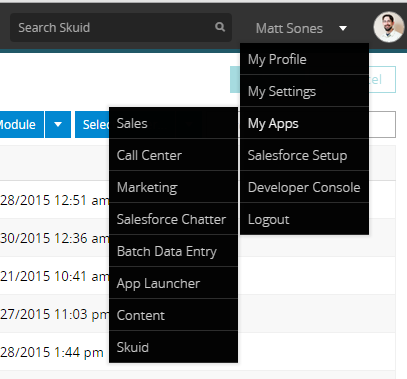
Task: Click Logout in the user menu
Action: point(304,219)
